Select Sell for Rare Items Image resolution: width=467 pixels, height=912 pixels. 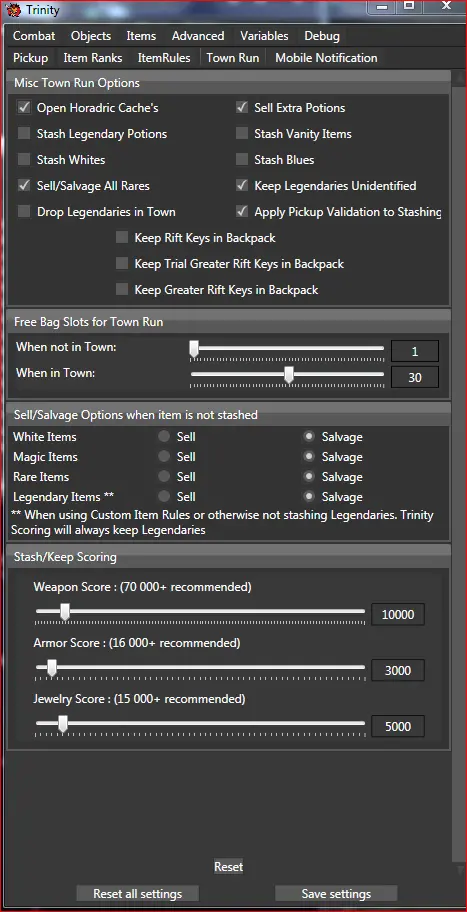165,476
